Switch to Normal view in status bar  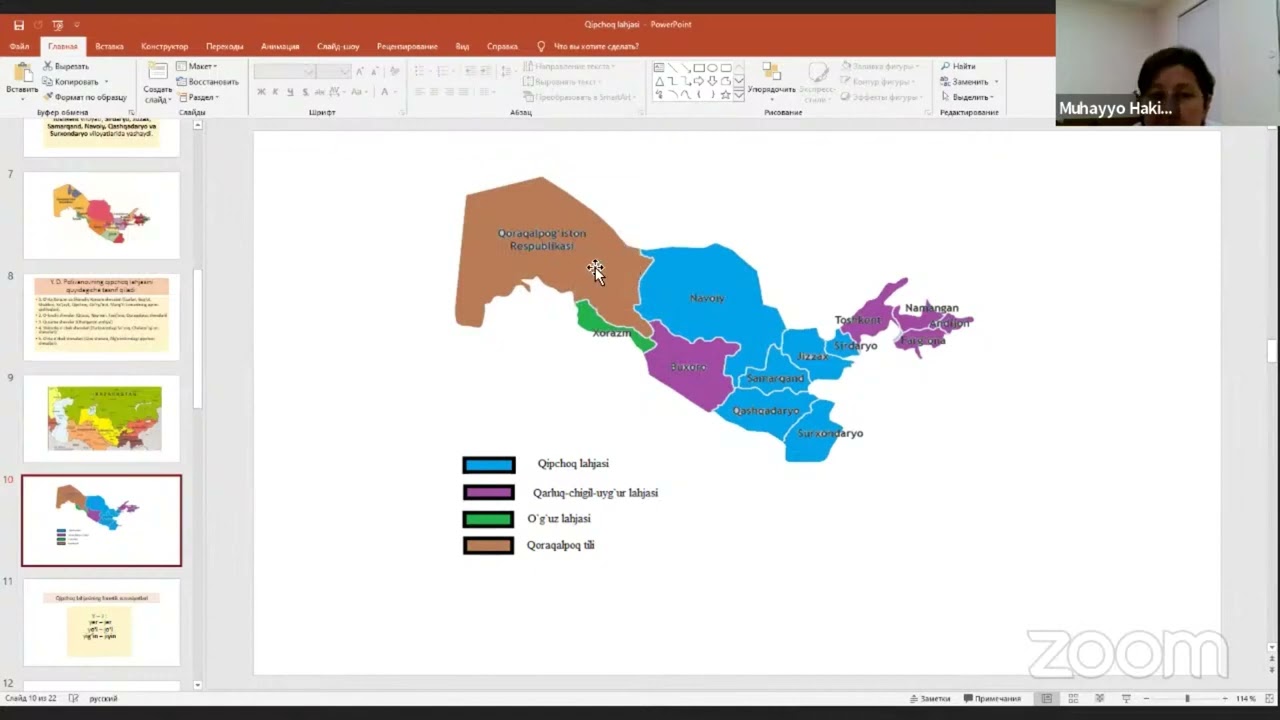tap(1046, 698)
